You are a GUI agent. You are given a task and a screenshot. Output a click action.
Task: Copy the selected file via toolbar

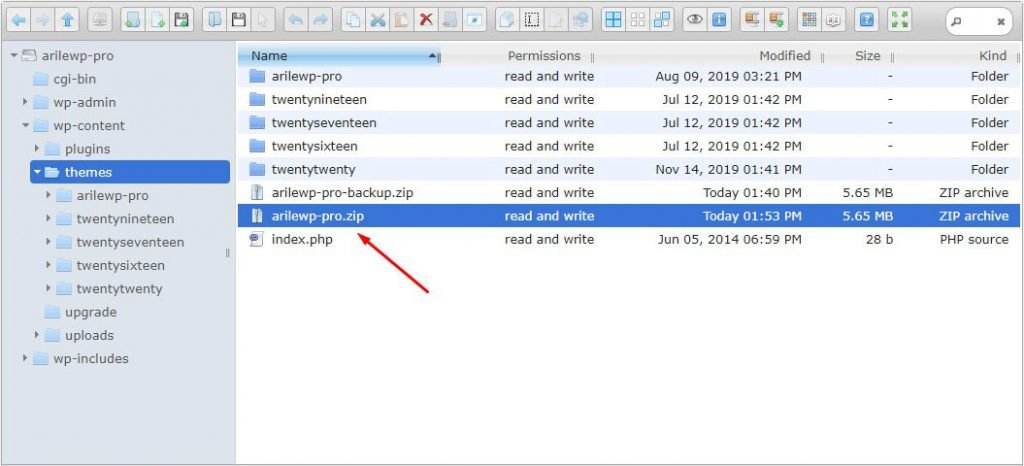point(353,20)
